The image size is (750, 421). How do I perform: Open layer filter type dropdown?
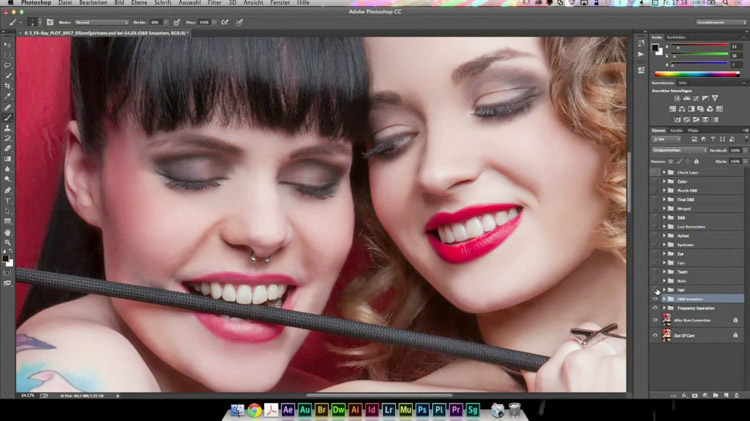coord(666,139)
